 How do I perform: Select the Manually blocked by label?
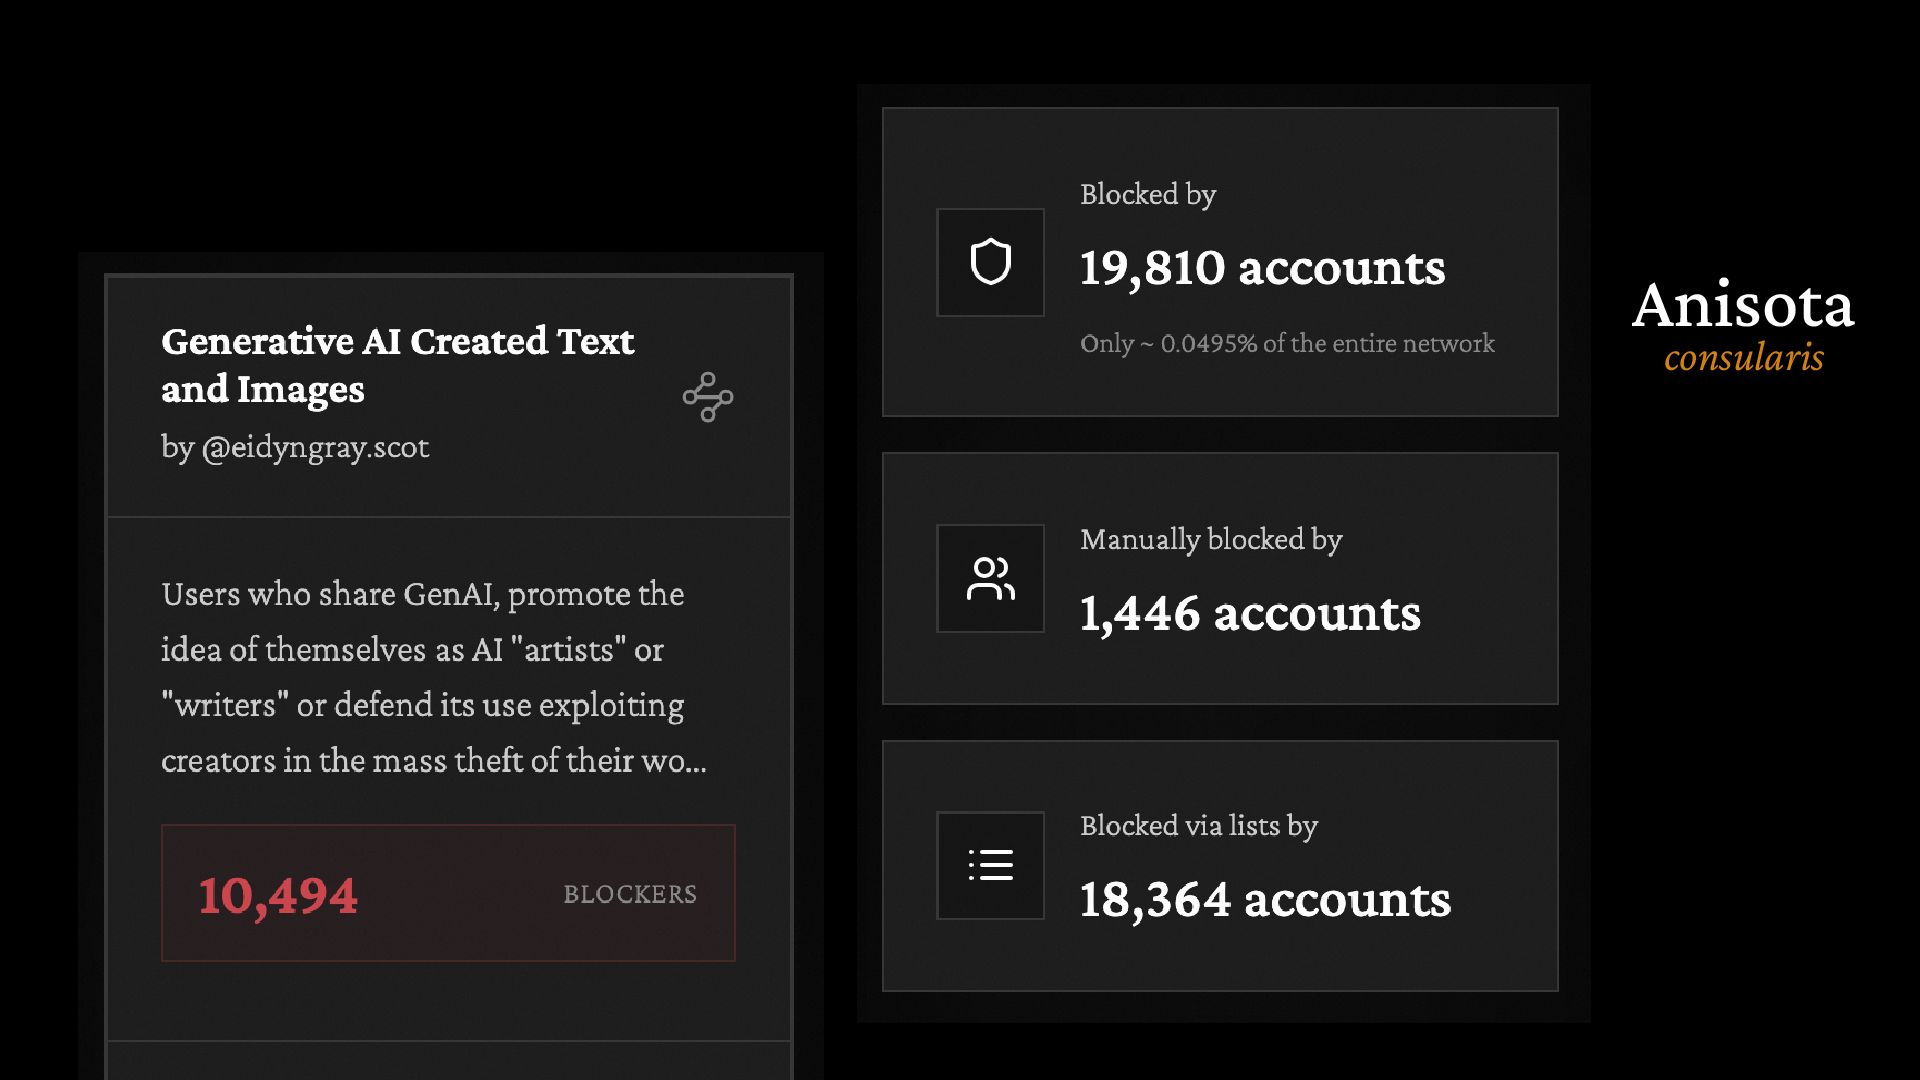(x=1211, y=540)
